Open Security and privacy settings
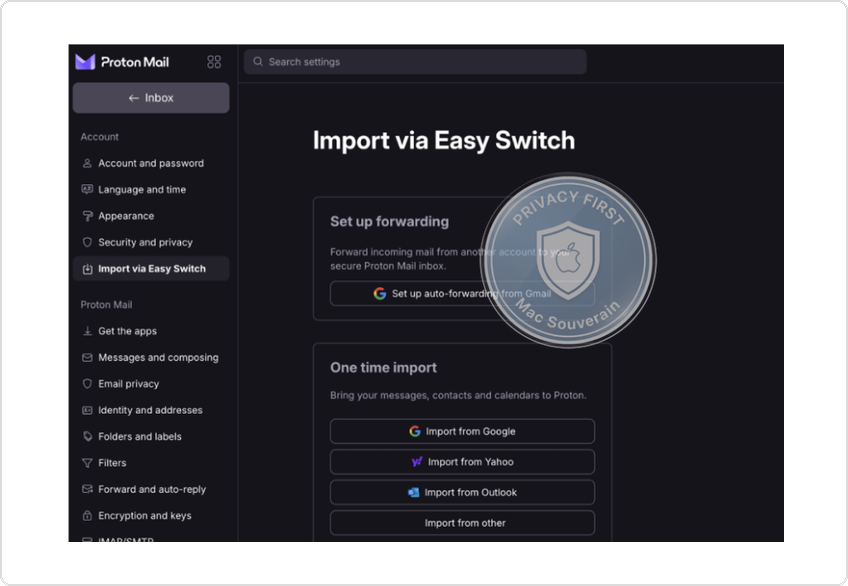 (151, 242)
